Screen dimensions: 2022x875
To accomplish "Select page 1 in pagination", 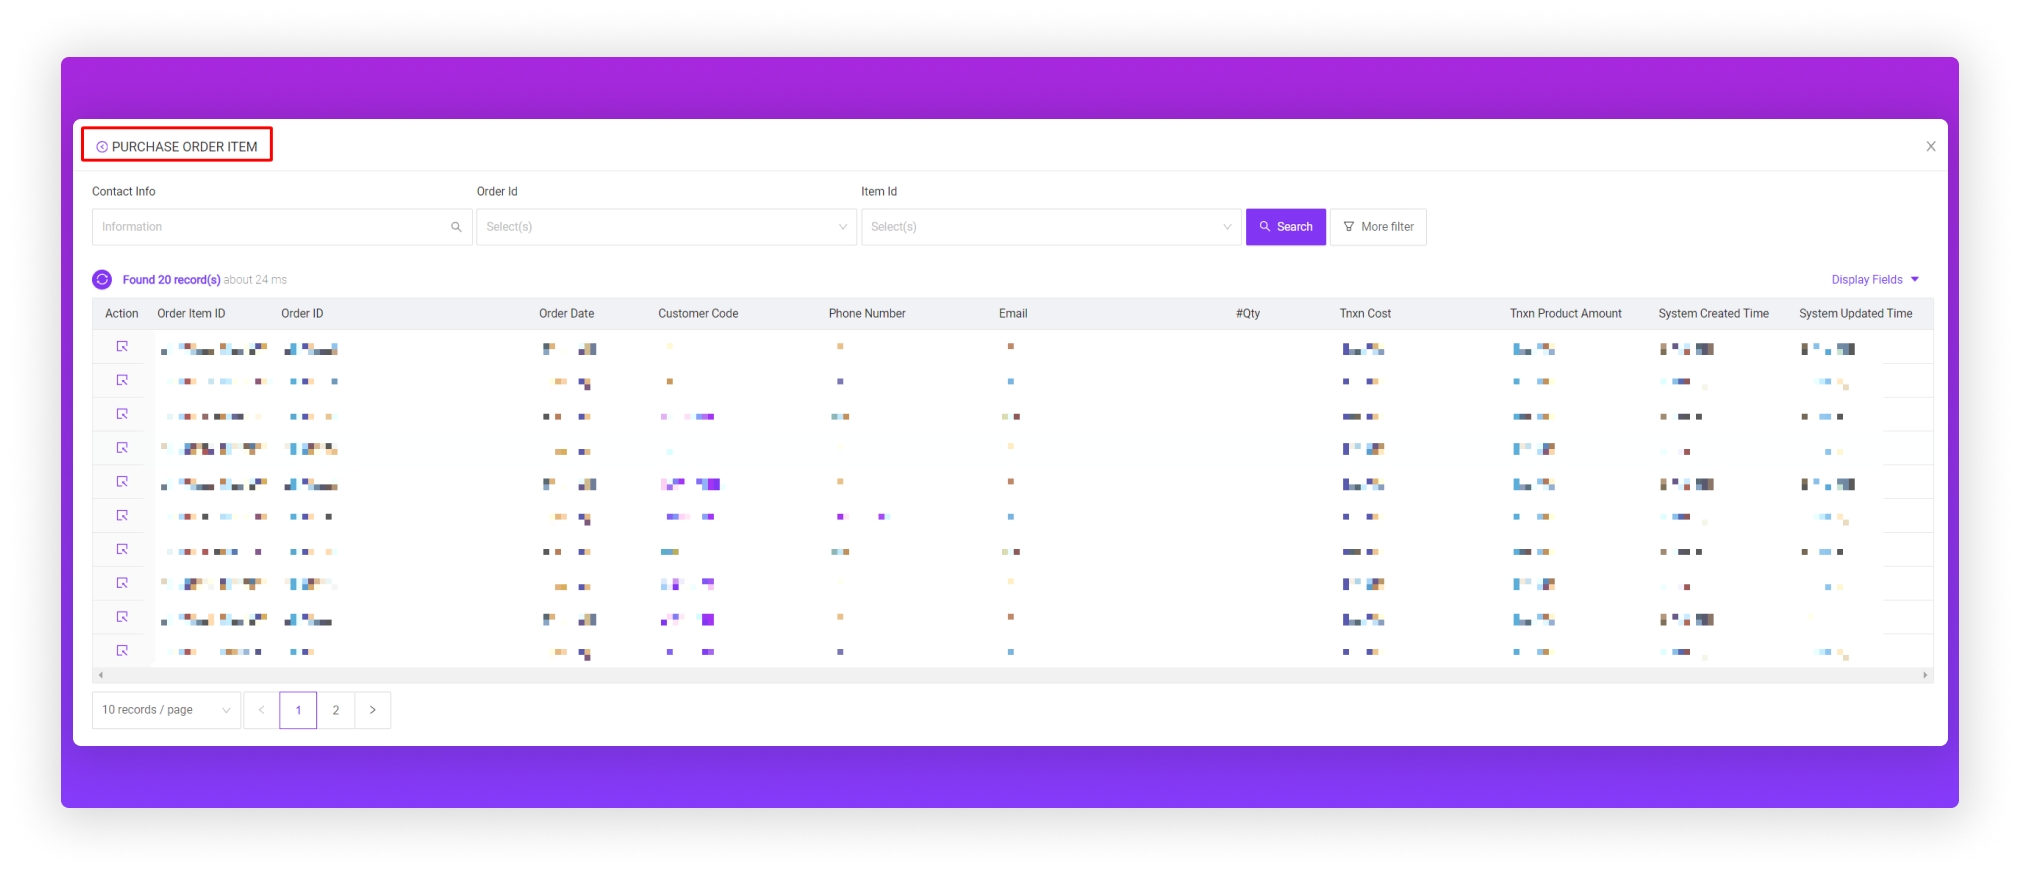I will point(298,710).
